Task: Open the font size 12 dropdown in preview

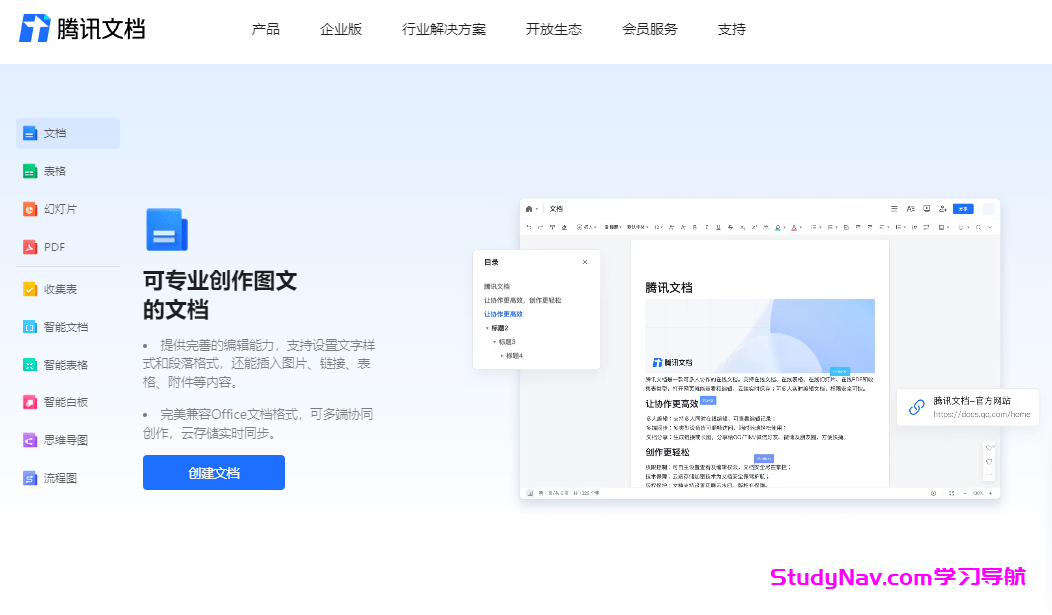Action: click(658, 227)
